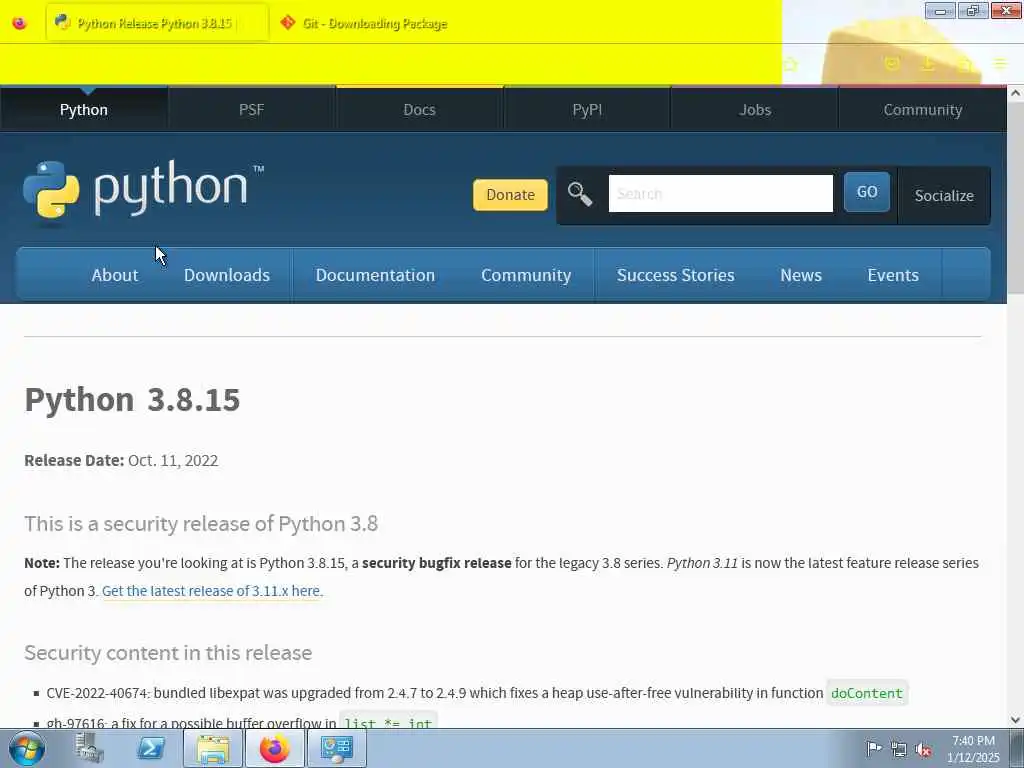1024x768 pixels.
Task: Open the clock showing 7:40 PM
Action: [973, 749]
